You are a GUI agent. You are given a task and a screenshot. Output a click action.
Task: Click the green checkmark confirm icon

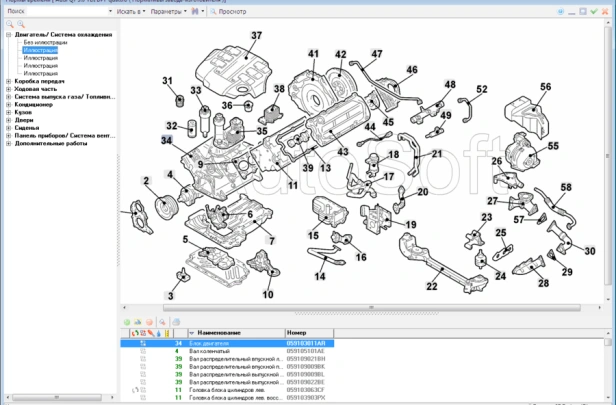point(594,11)
